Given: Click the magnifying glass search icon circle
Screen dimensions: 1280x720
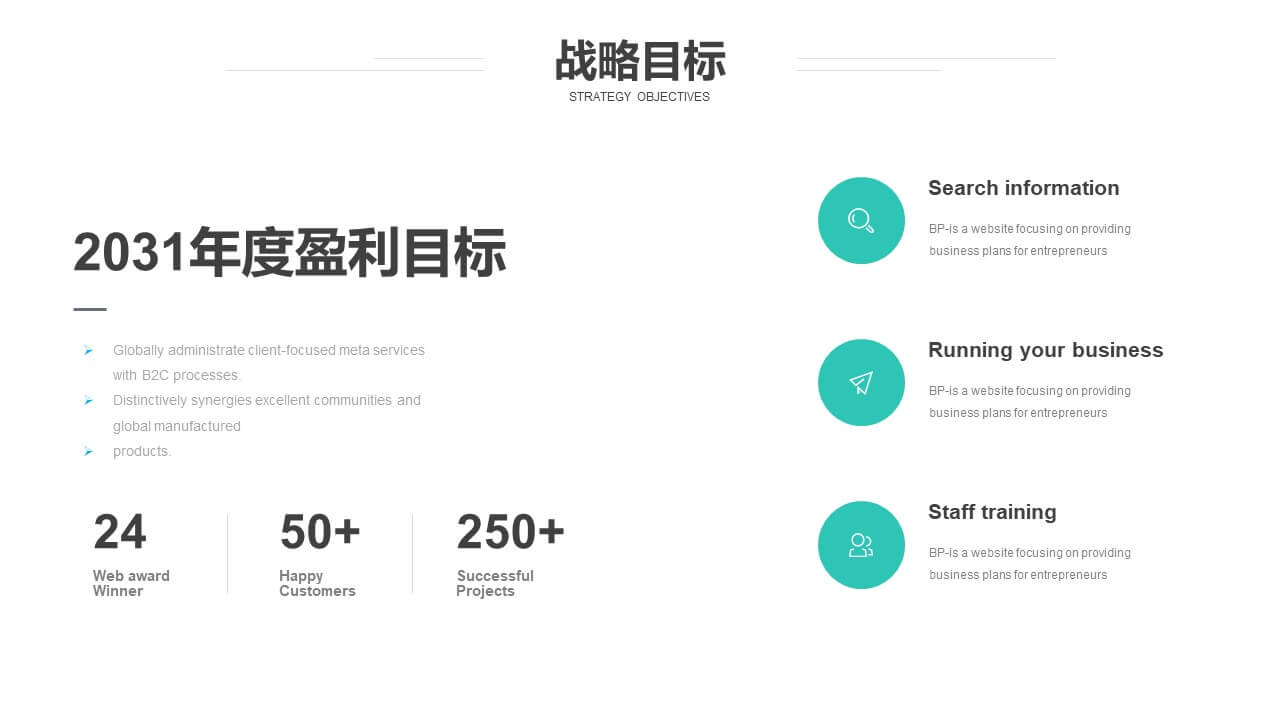Looking at the screenshot, I should coord(861,220).
